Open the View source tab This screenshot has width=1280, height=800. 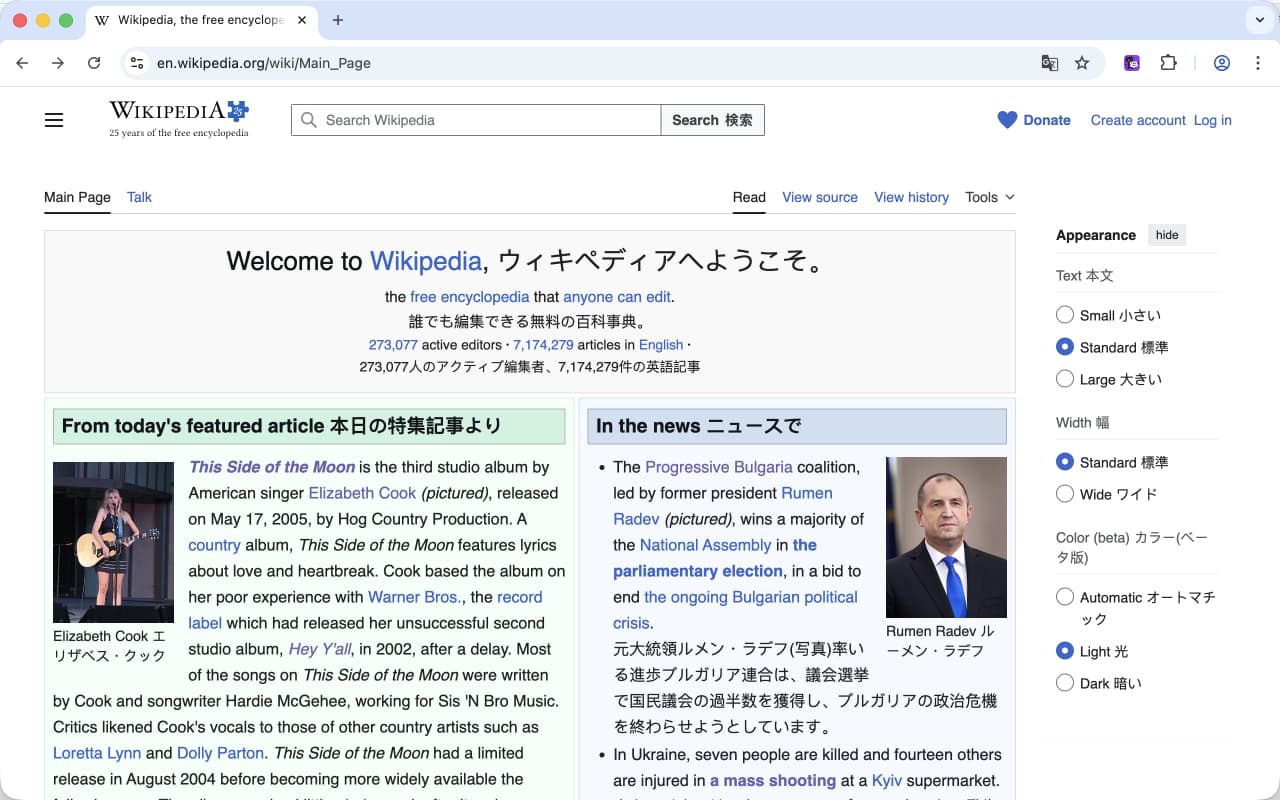(820, 197)
